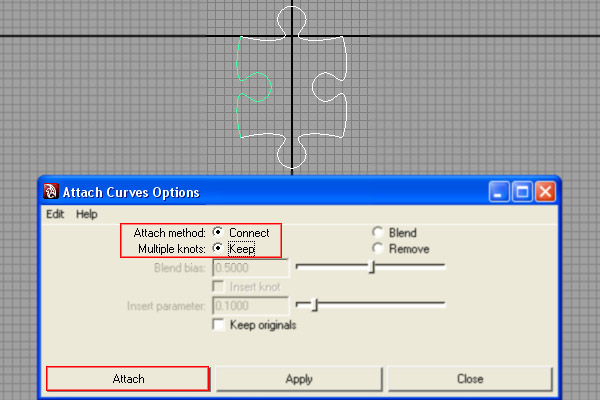Click the Attach button
Image resolution: width=600 pixels, height=400 pixels.
click(x=128, y=379)
